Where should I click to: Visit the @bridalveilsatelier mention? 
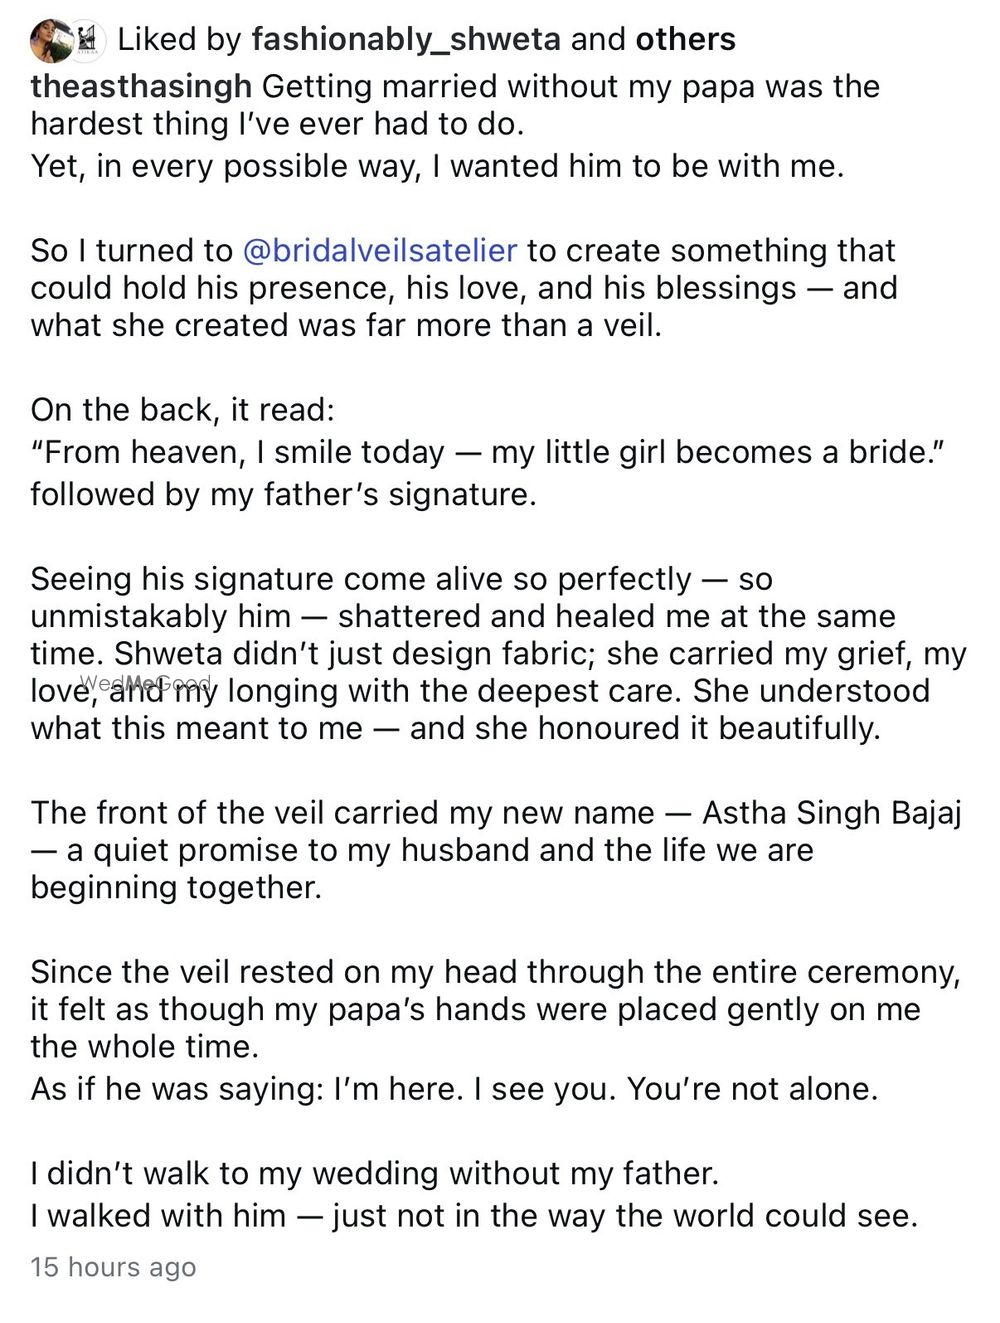380,250
